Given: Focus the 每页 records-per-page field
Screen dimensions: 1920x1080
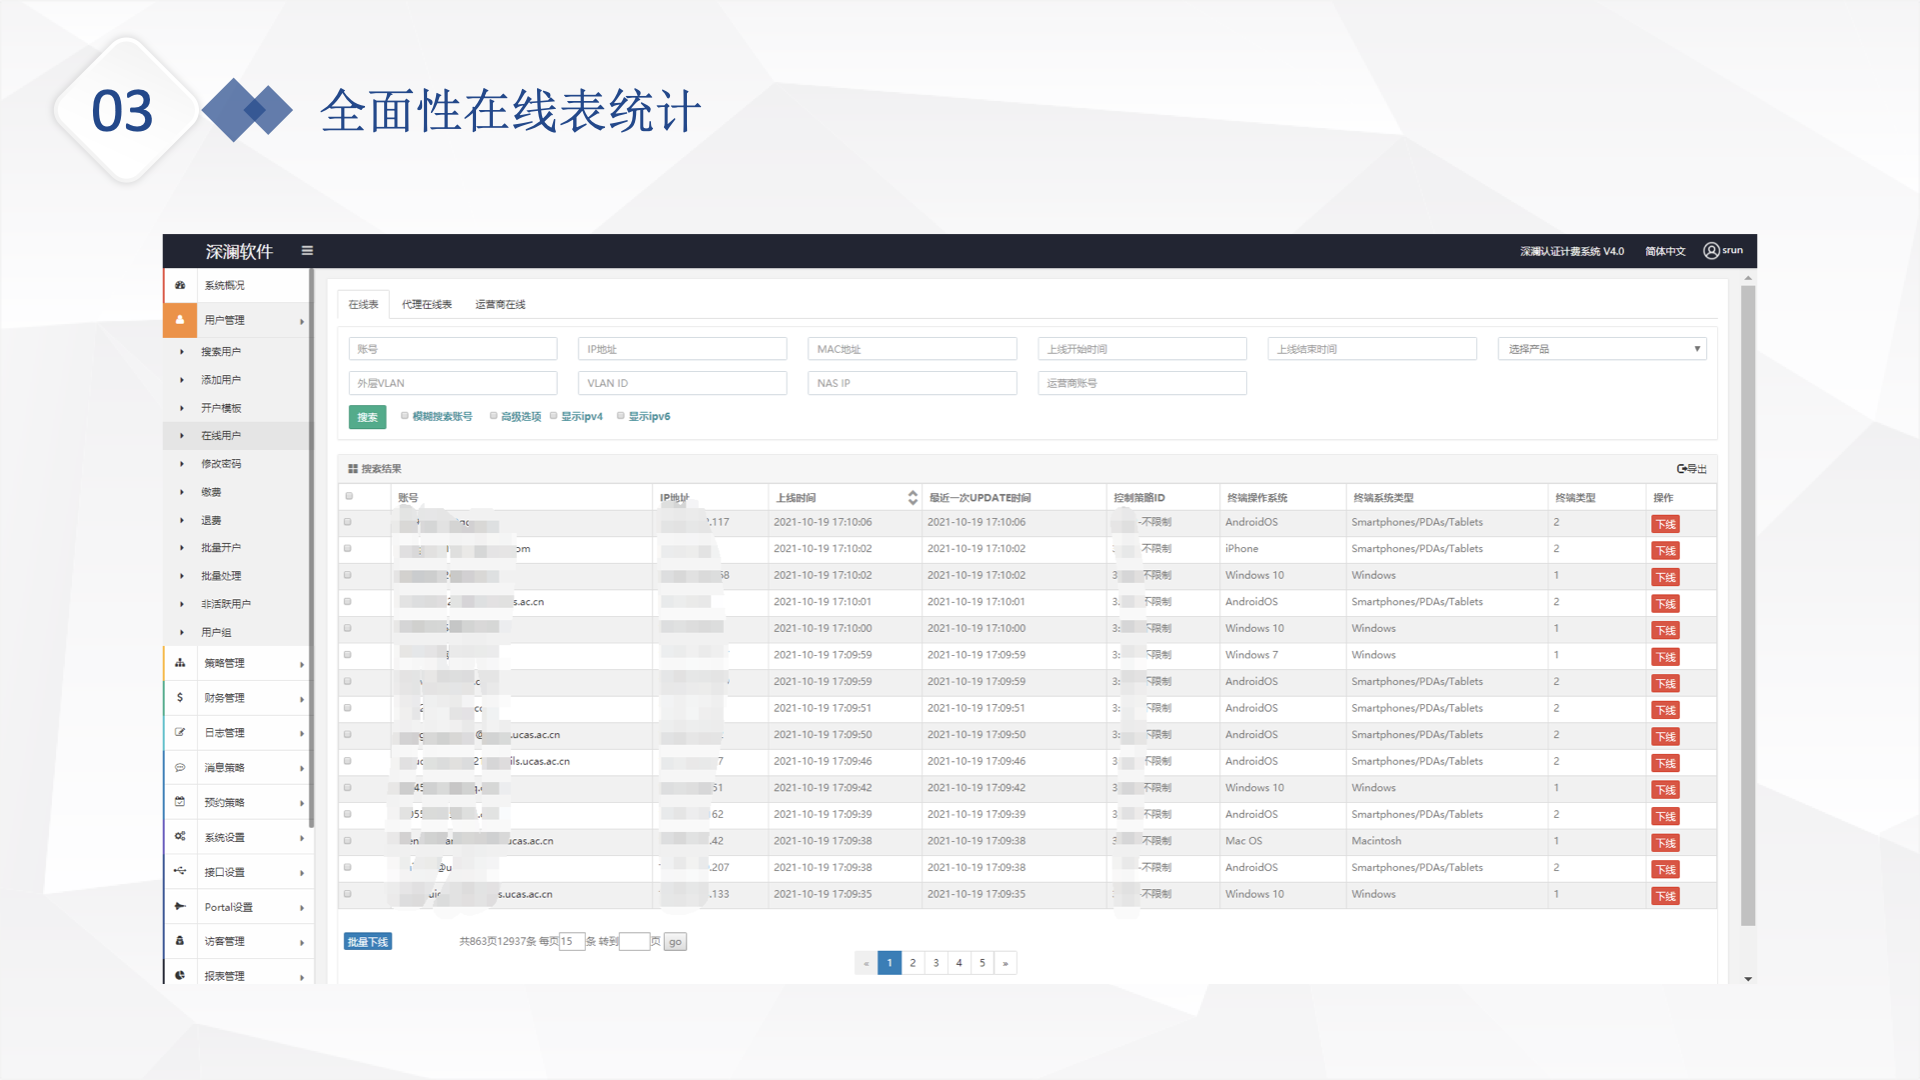Looking at the screenshot, I should click(571, 942).
